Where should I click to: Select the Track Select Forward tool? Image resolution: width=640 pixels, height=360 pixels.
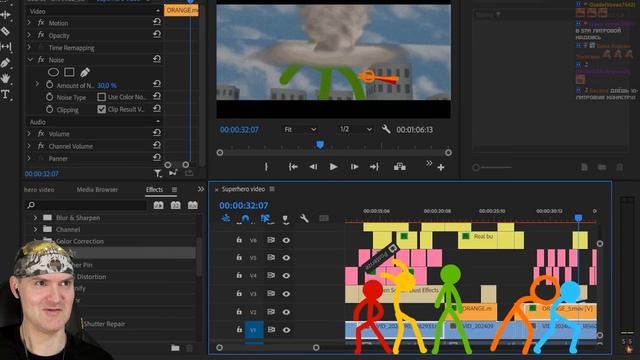pos(5,15)
